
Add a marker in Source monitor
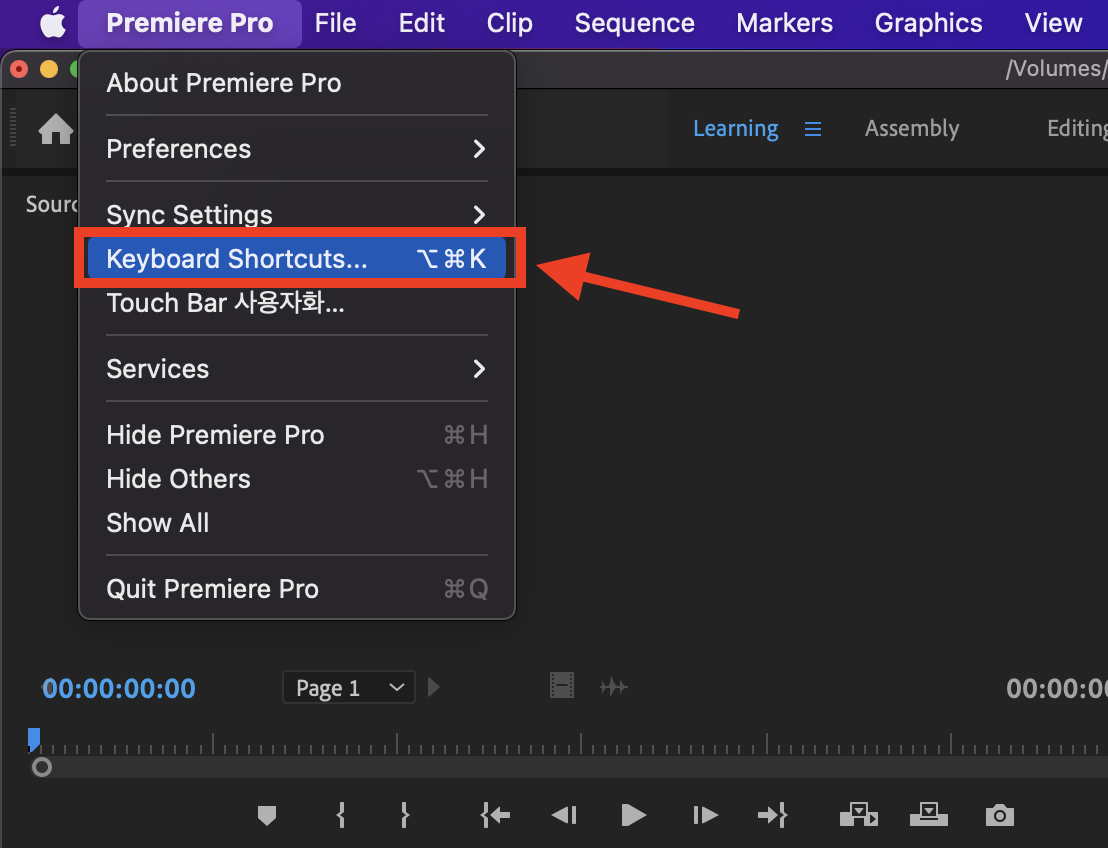(x=266, y=815)
